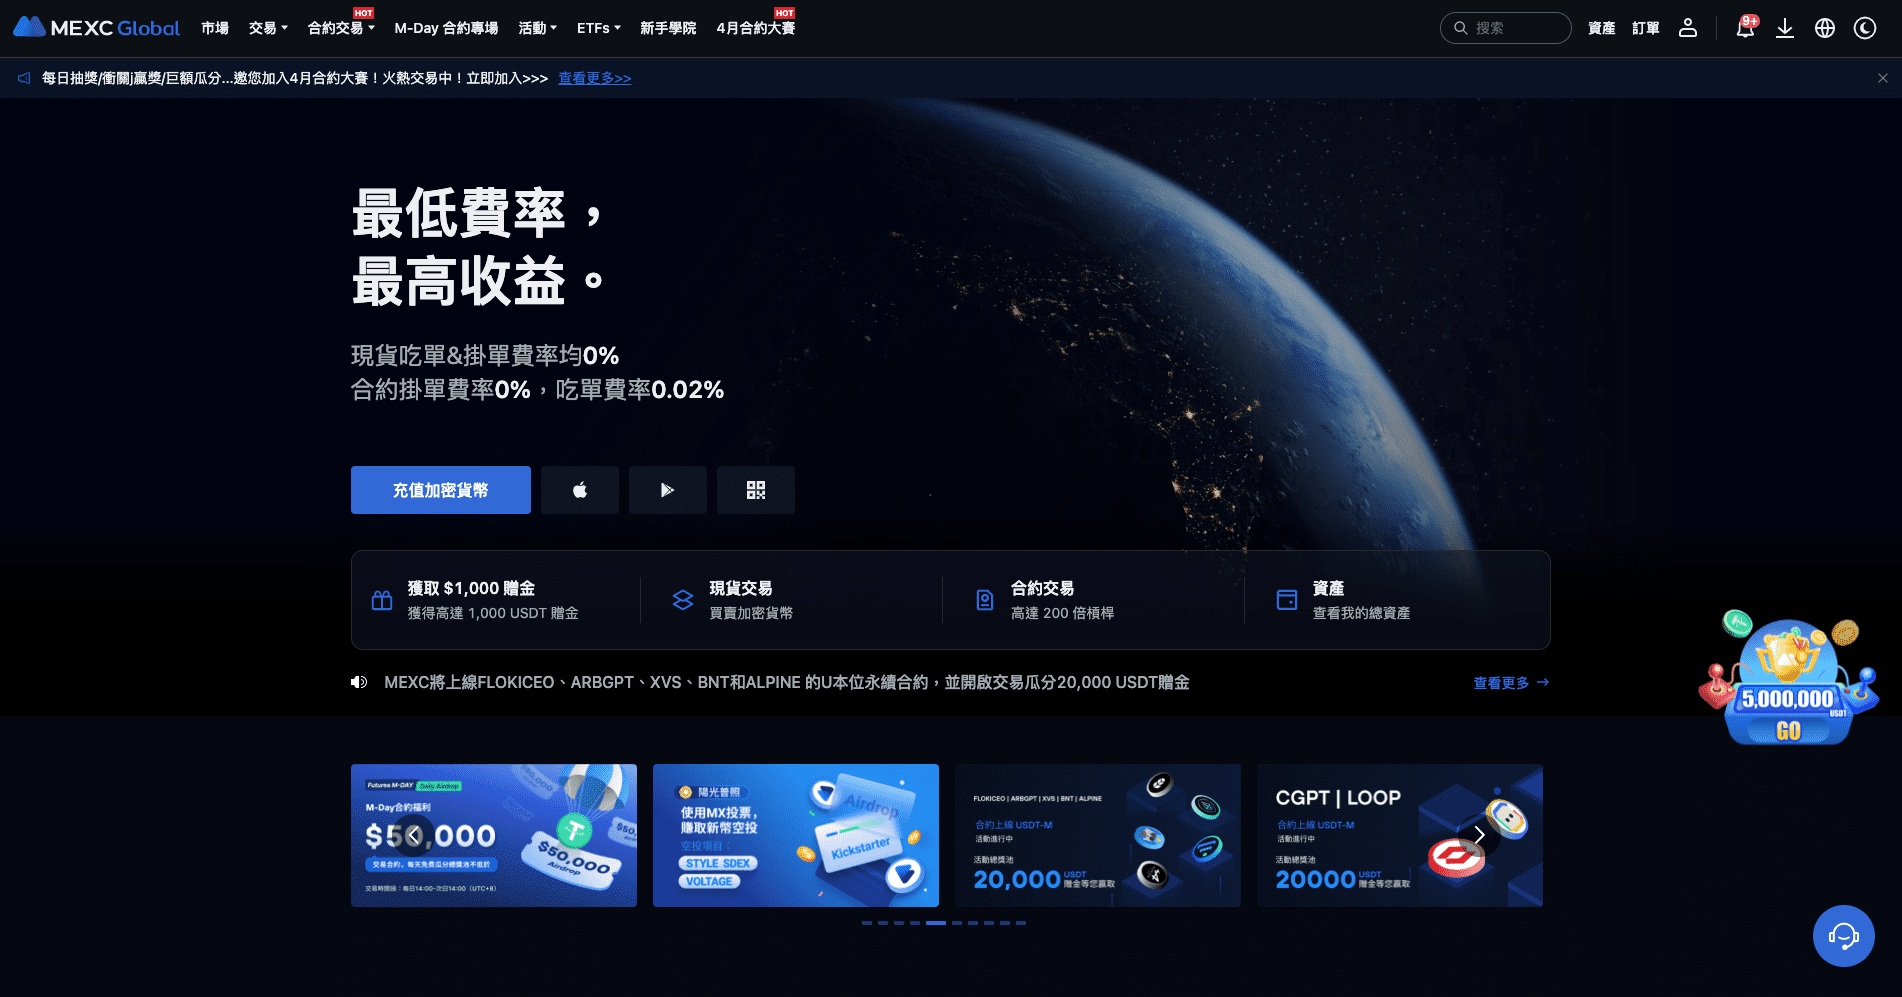
Task: Click the gift icon beside $1,000 bonus
Action: (x=382, y=600)
